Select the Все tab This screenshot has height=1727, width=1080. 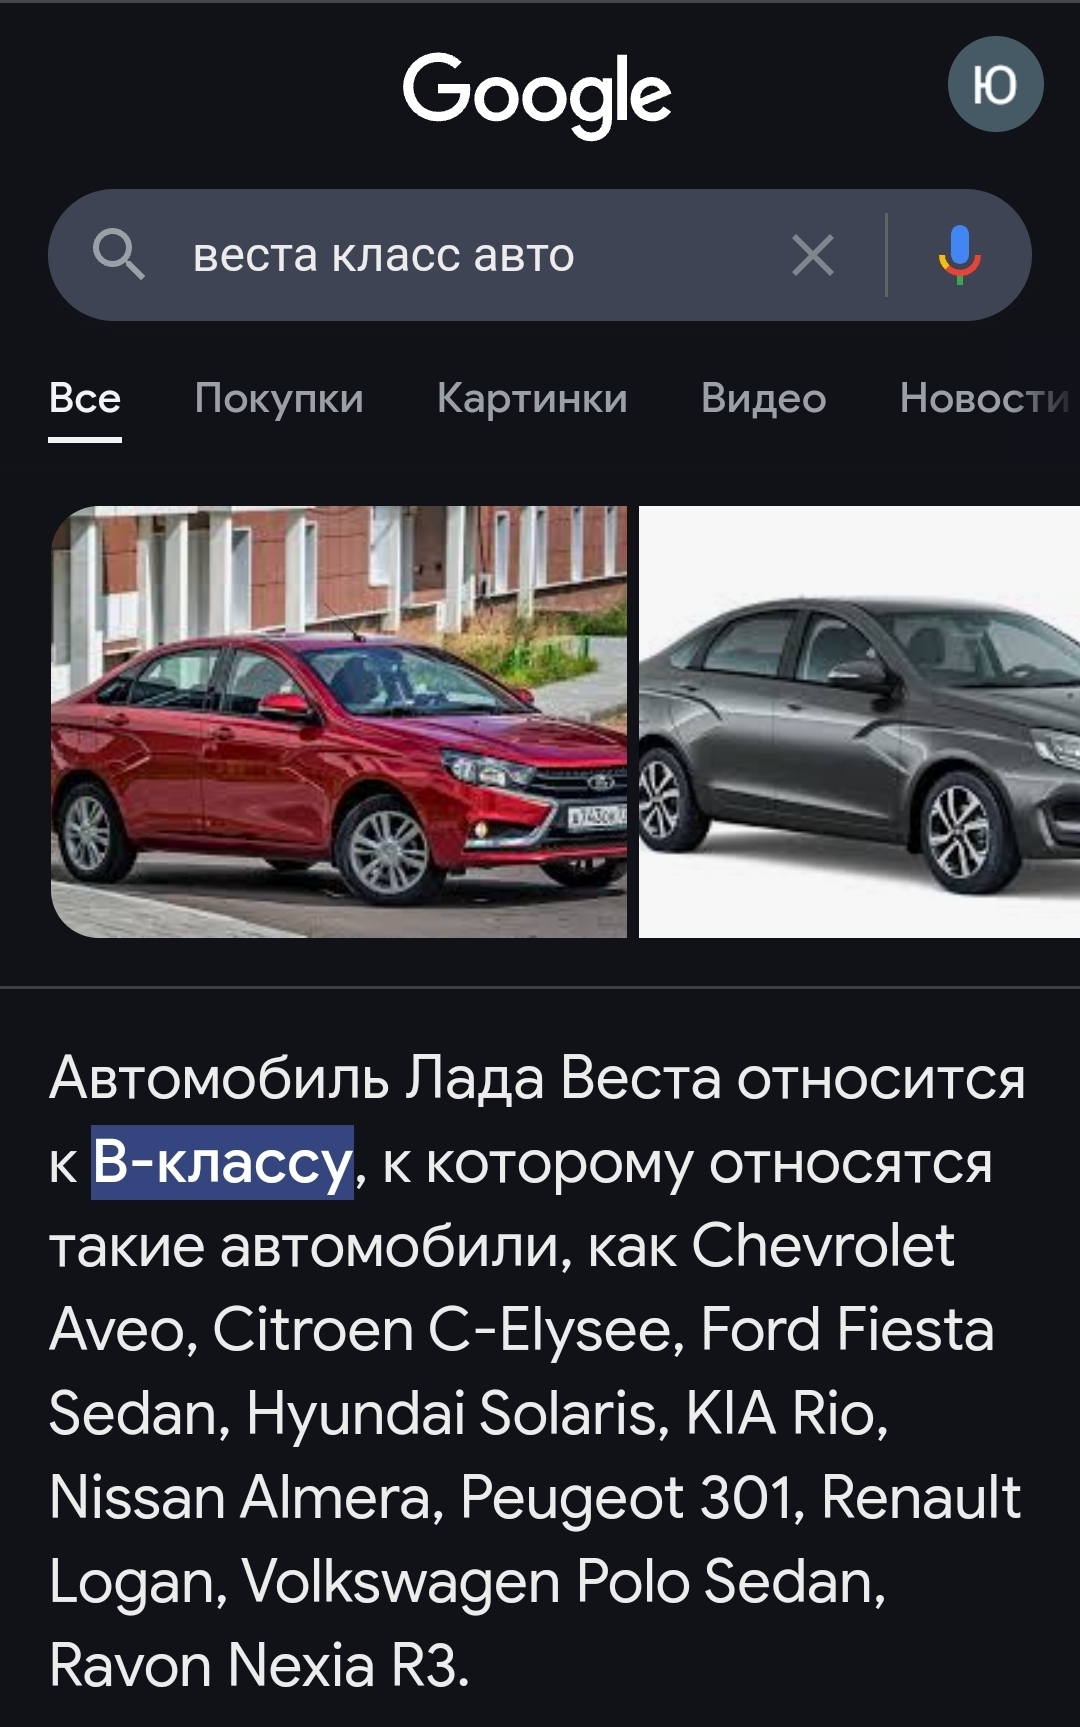(x=85, y=399)
